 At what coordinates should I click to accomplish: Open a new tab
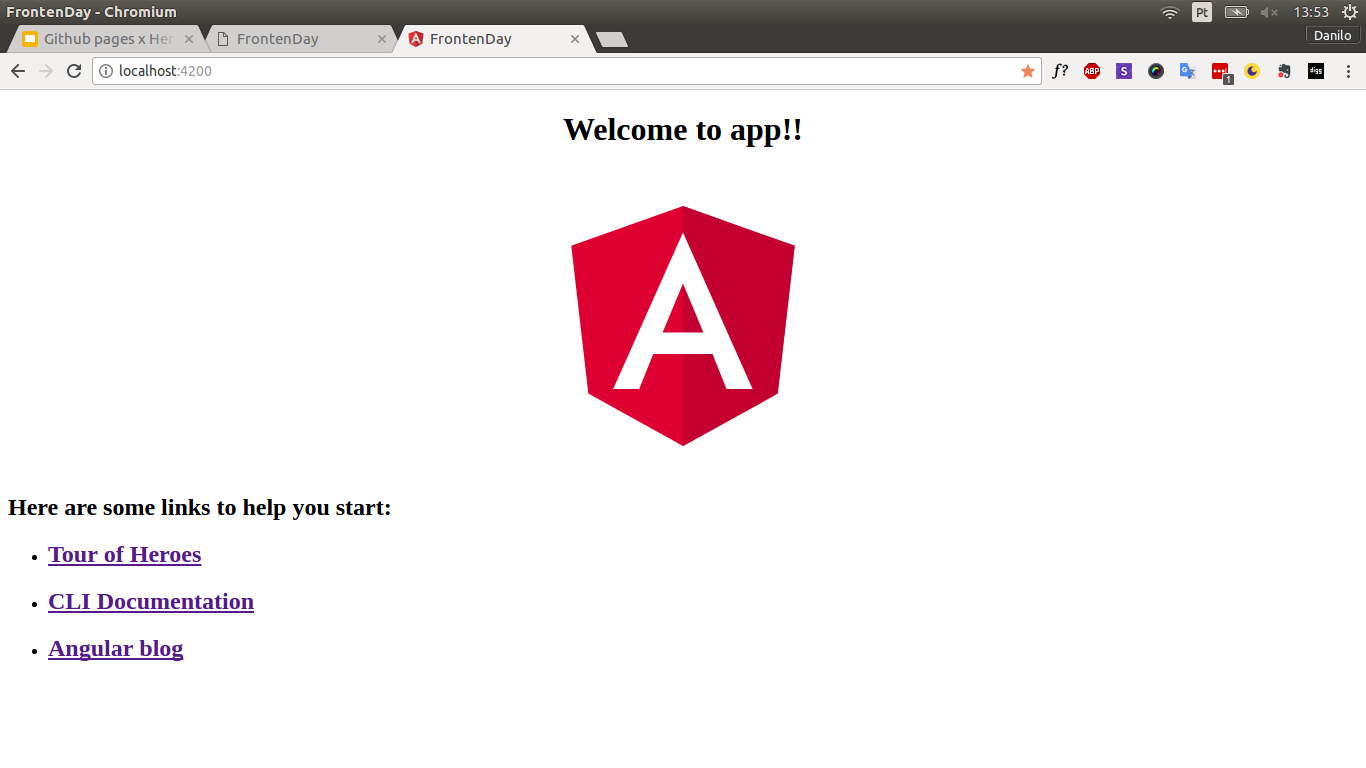612,39
